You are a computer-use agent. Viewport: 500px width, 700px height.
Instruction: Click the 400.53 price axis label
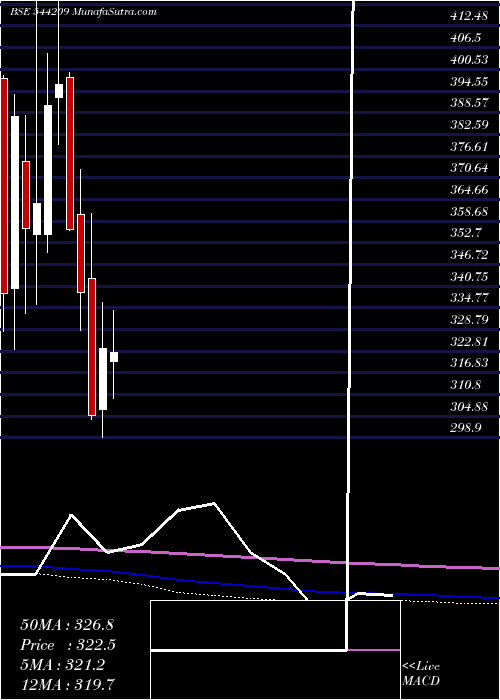pyautogui.click(x=469, y=60)
